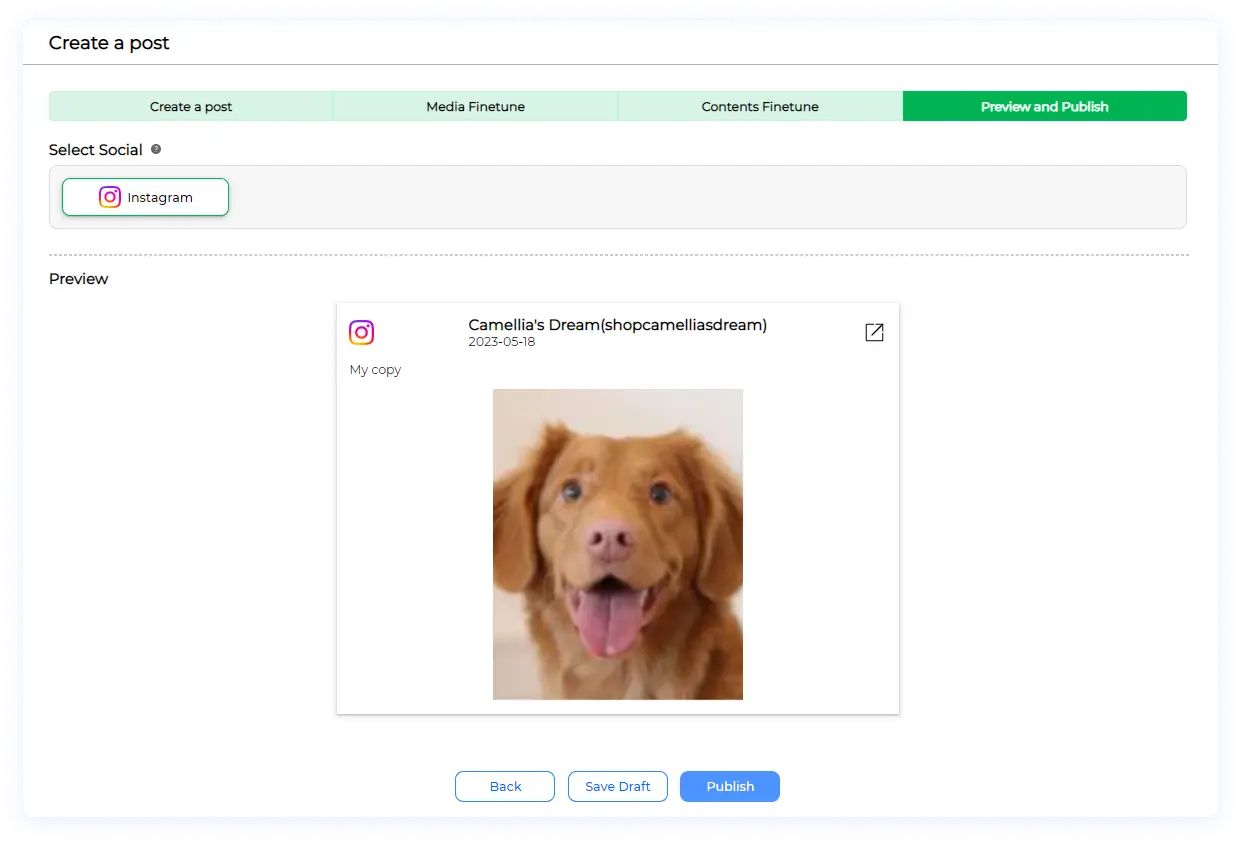Switch to the Media Finetune step
Image resolution: width=1241 pixels, height=844 pixels.
(475, 106)
